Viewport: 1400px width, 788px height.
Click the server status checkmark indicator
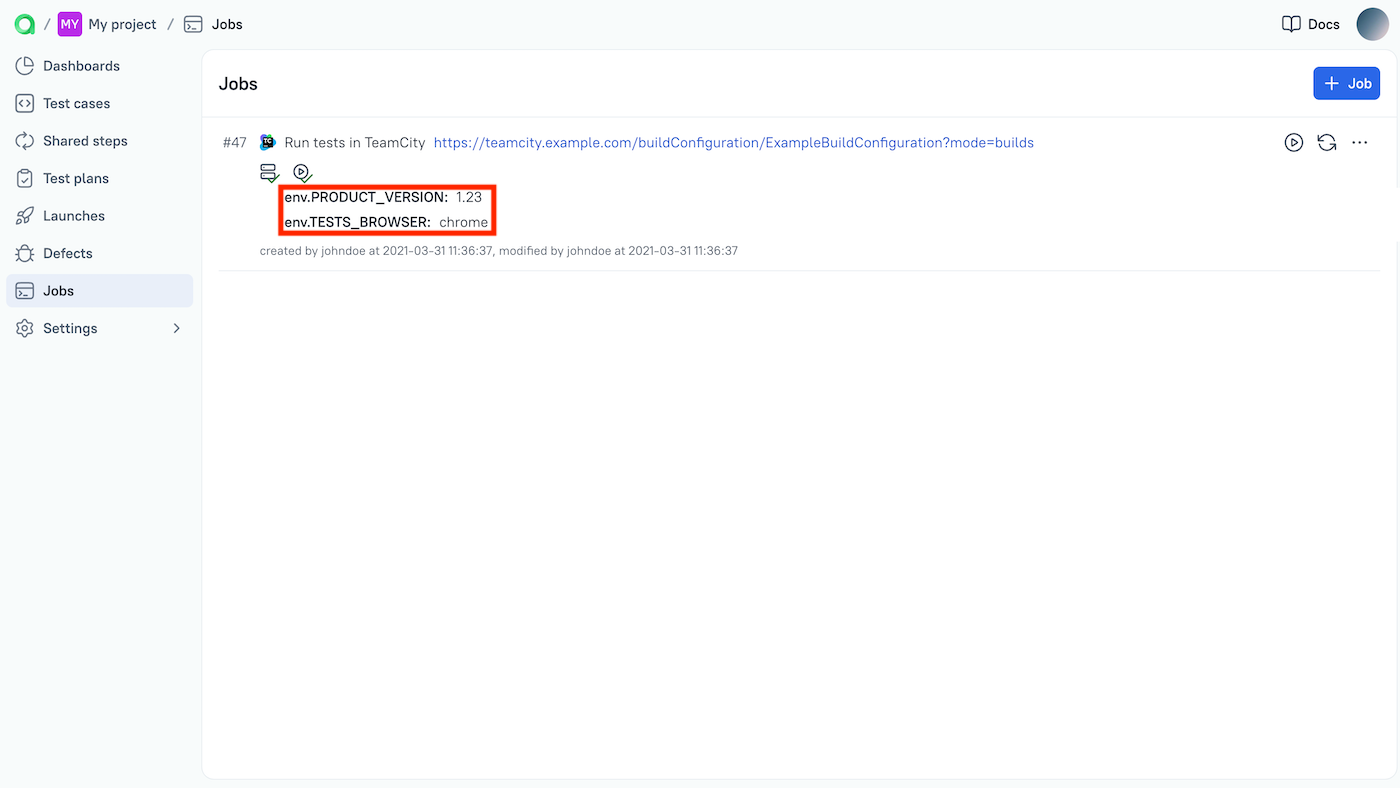pyautogui.click(x=269, y=172)
